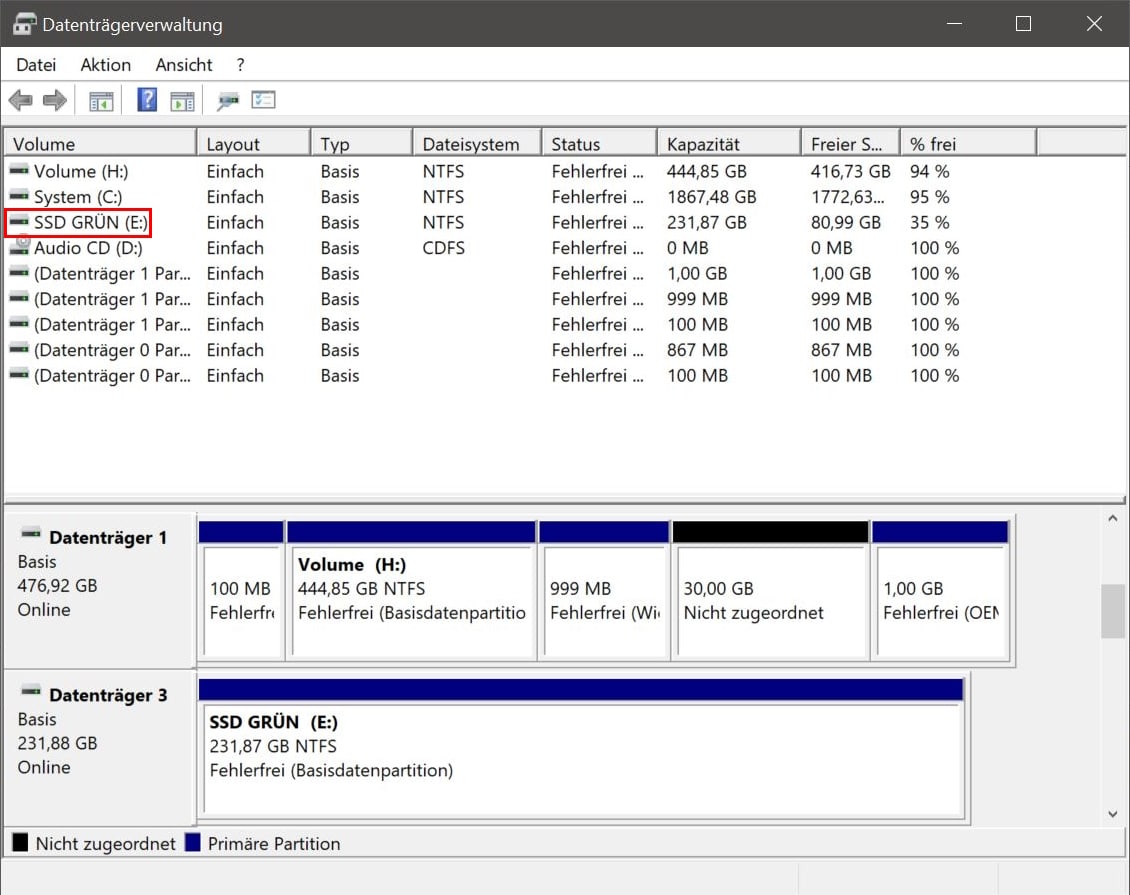
Task: Click the 80,99 GB free space cell
Action: [845, 223]
